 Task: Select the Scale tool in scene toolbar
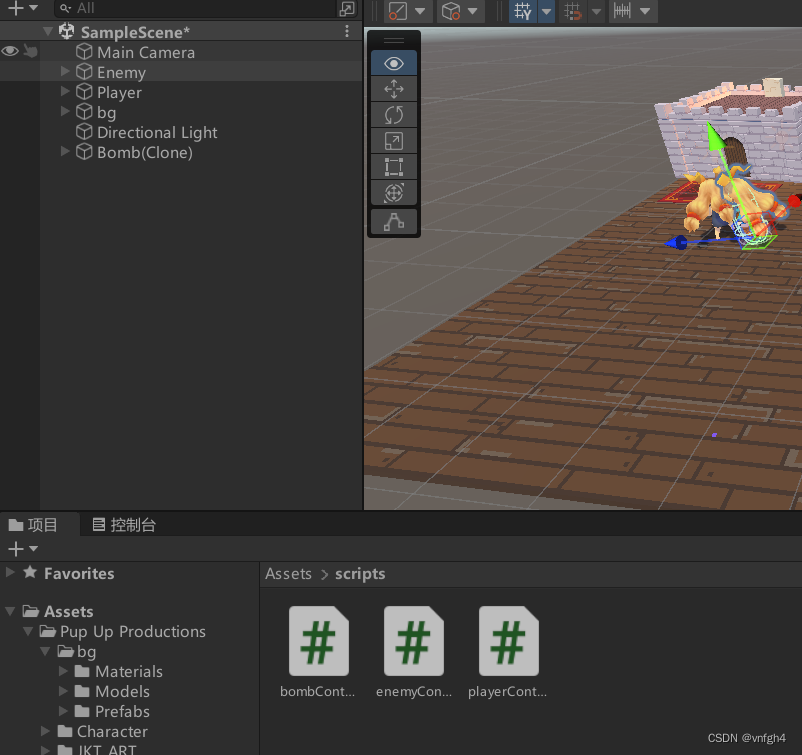tap(393, 141)
